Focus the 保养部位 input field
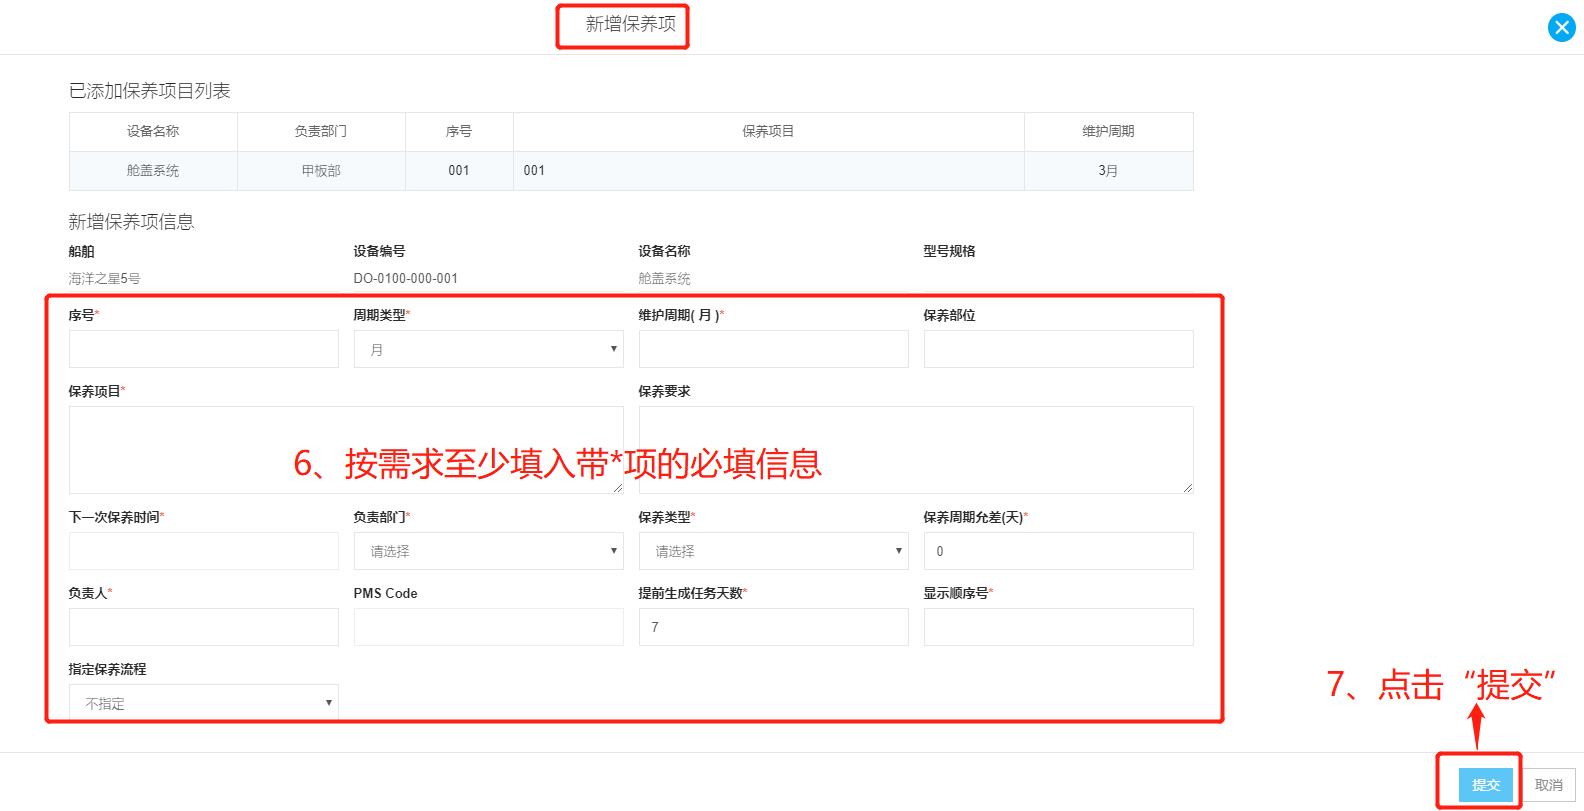The image size is (1584, 811). pyautogui.click(x=1059, y=349)
